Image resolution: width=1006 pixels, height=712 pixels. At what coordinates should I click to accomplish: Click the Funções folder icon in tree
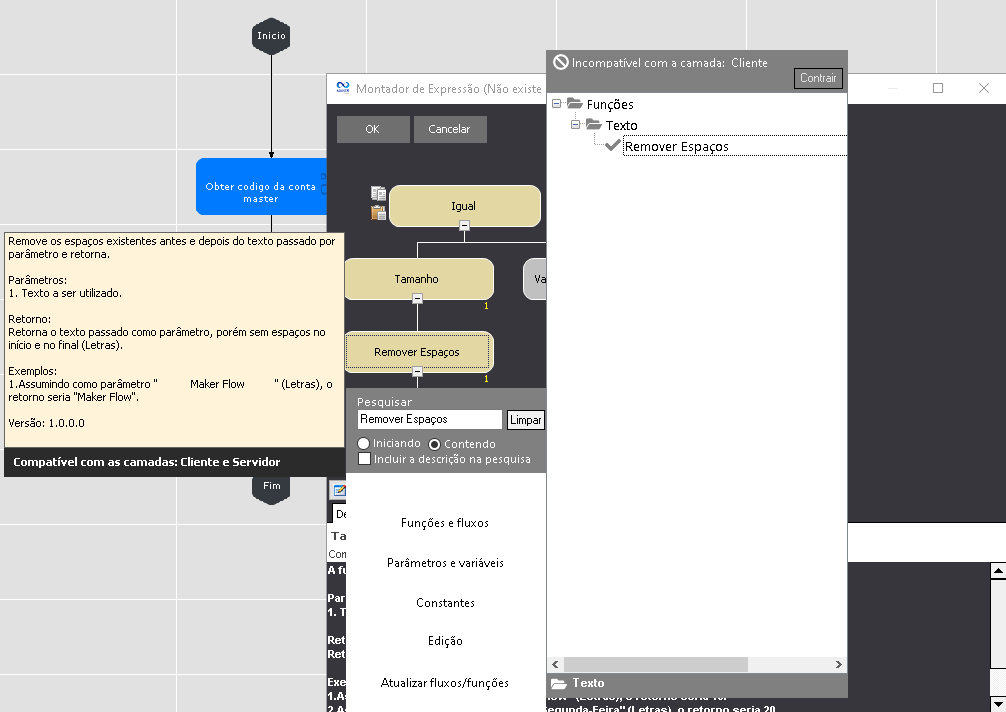pos(574,104)
